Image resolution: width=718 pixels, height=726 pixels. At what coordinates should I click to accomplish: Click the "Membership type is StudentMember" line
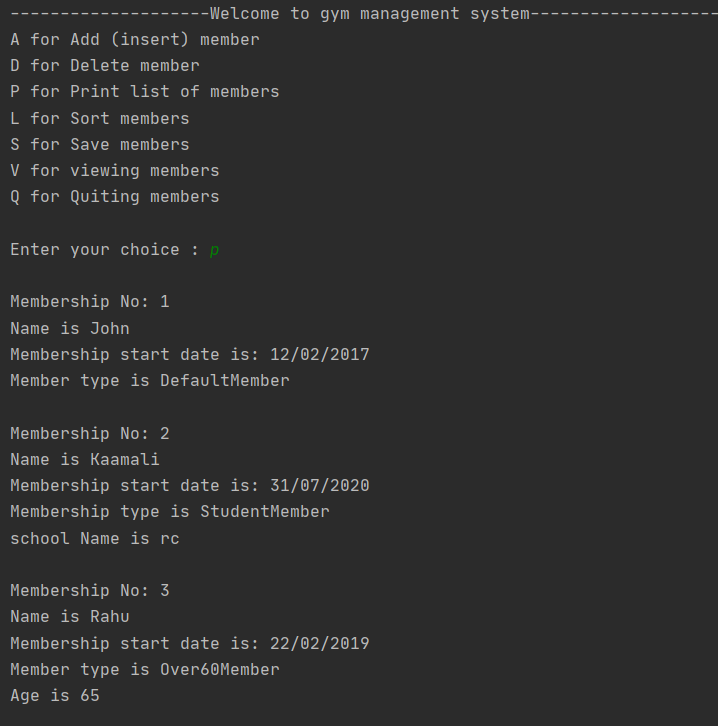170,512
